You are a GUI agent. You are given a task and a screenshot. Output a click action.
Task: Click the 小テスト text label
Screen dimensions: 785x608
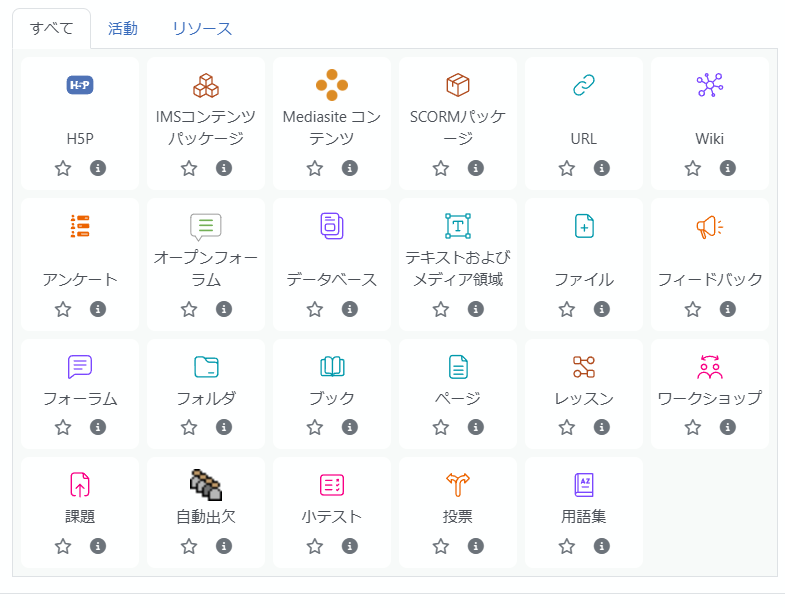(x=332, y=517)
